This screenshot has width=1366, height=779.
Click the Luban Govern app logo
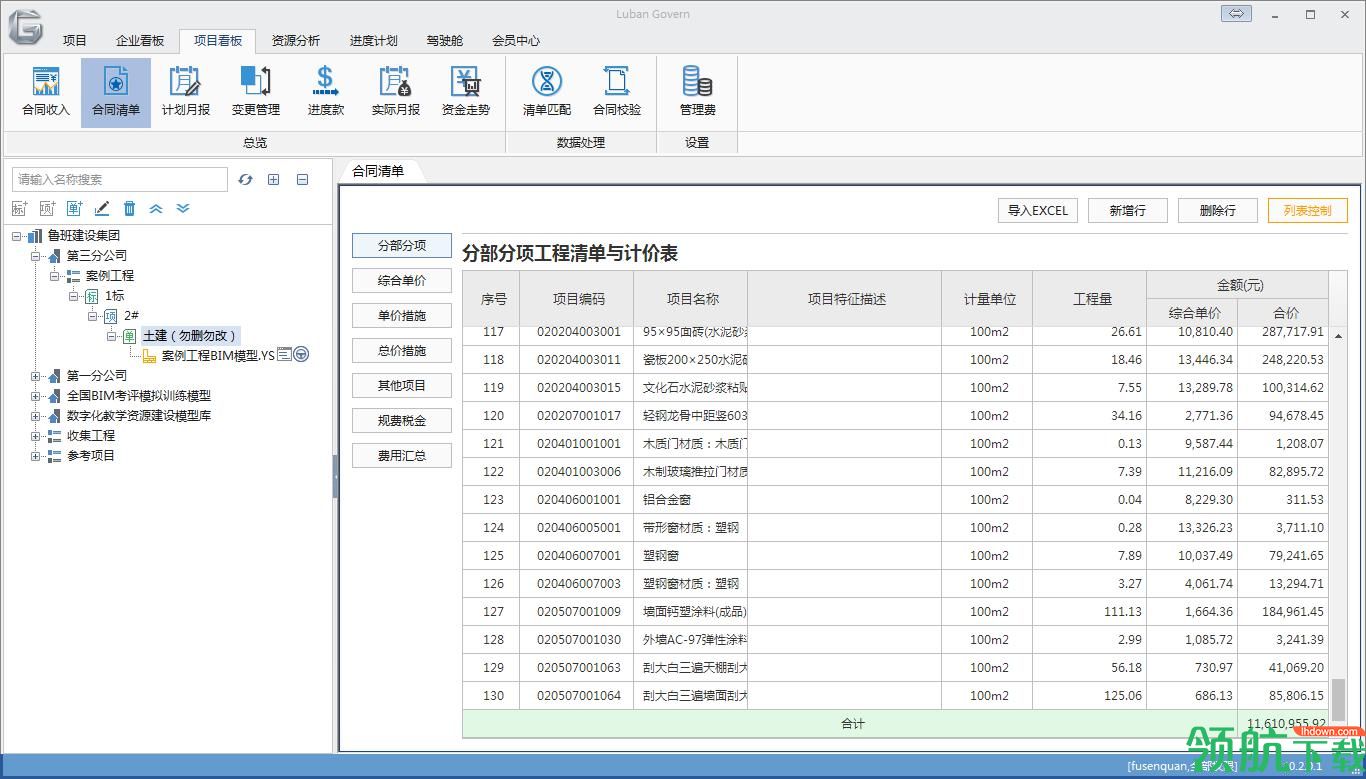[26, 26]
